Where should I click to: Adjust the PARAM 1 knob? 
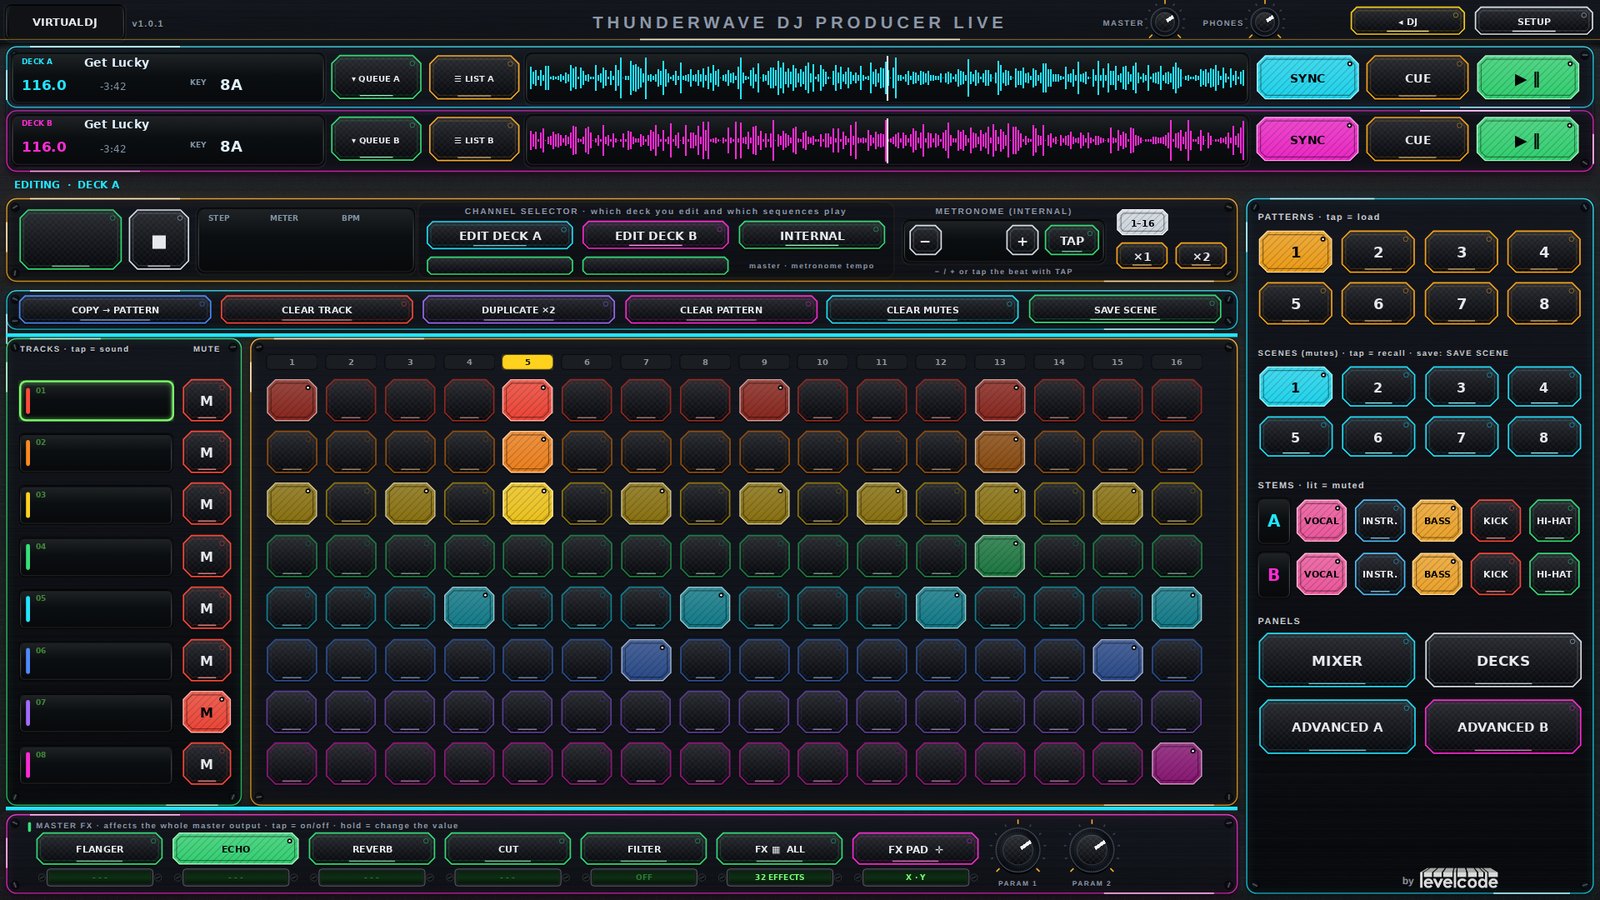pos(1018,850)
